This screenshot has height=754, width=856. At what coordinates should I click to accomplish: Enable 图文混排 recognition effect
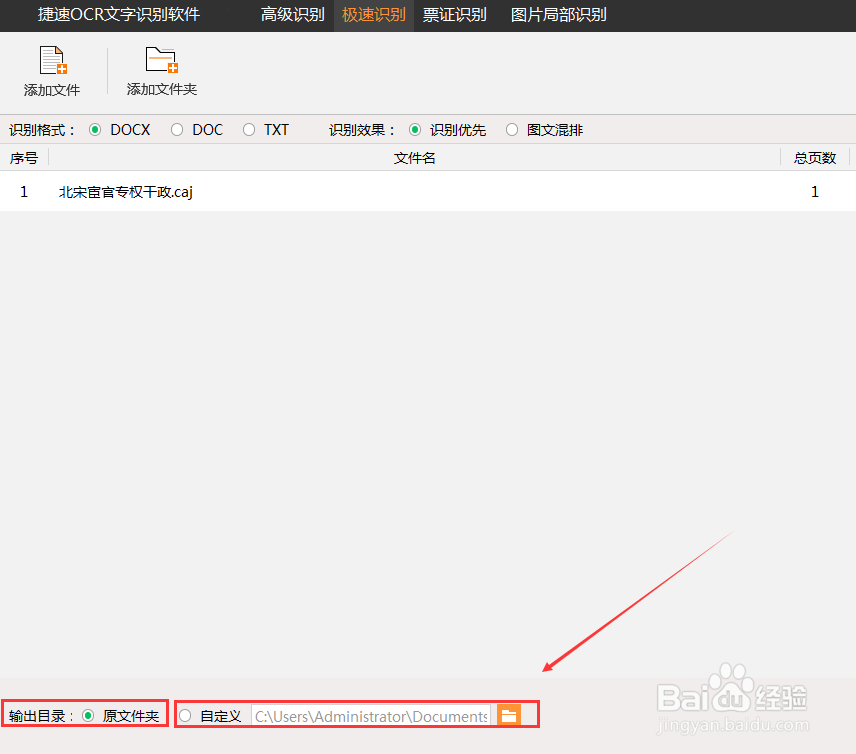511,129
